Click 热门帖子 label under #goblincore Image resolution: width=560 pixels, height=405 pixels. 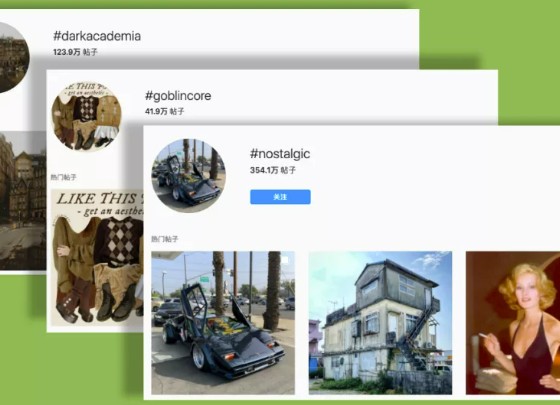pos(63,177)
